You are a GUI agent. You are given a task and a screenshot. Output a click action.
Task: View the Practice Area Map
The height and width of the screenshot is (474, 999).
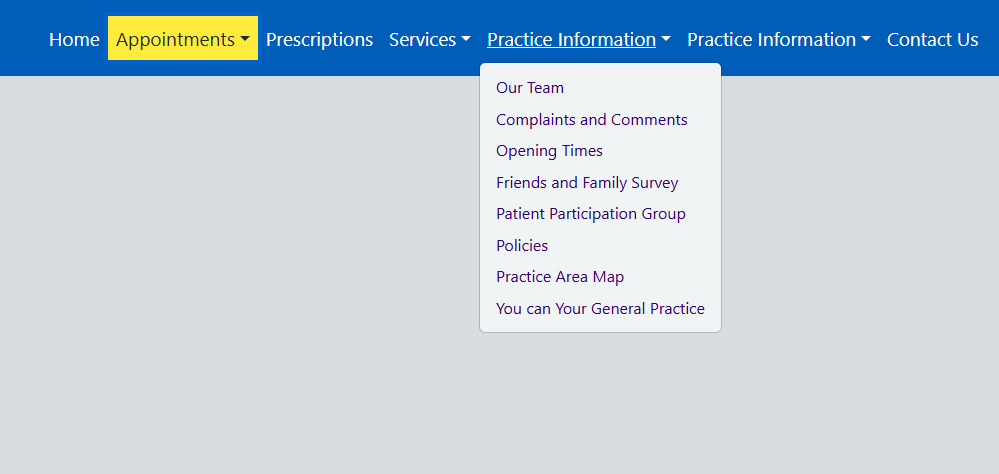click(x=560, y=277)
